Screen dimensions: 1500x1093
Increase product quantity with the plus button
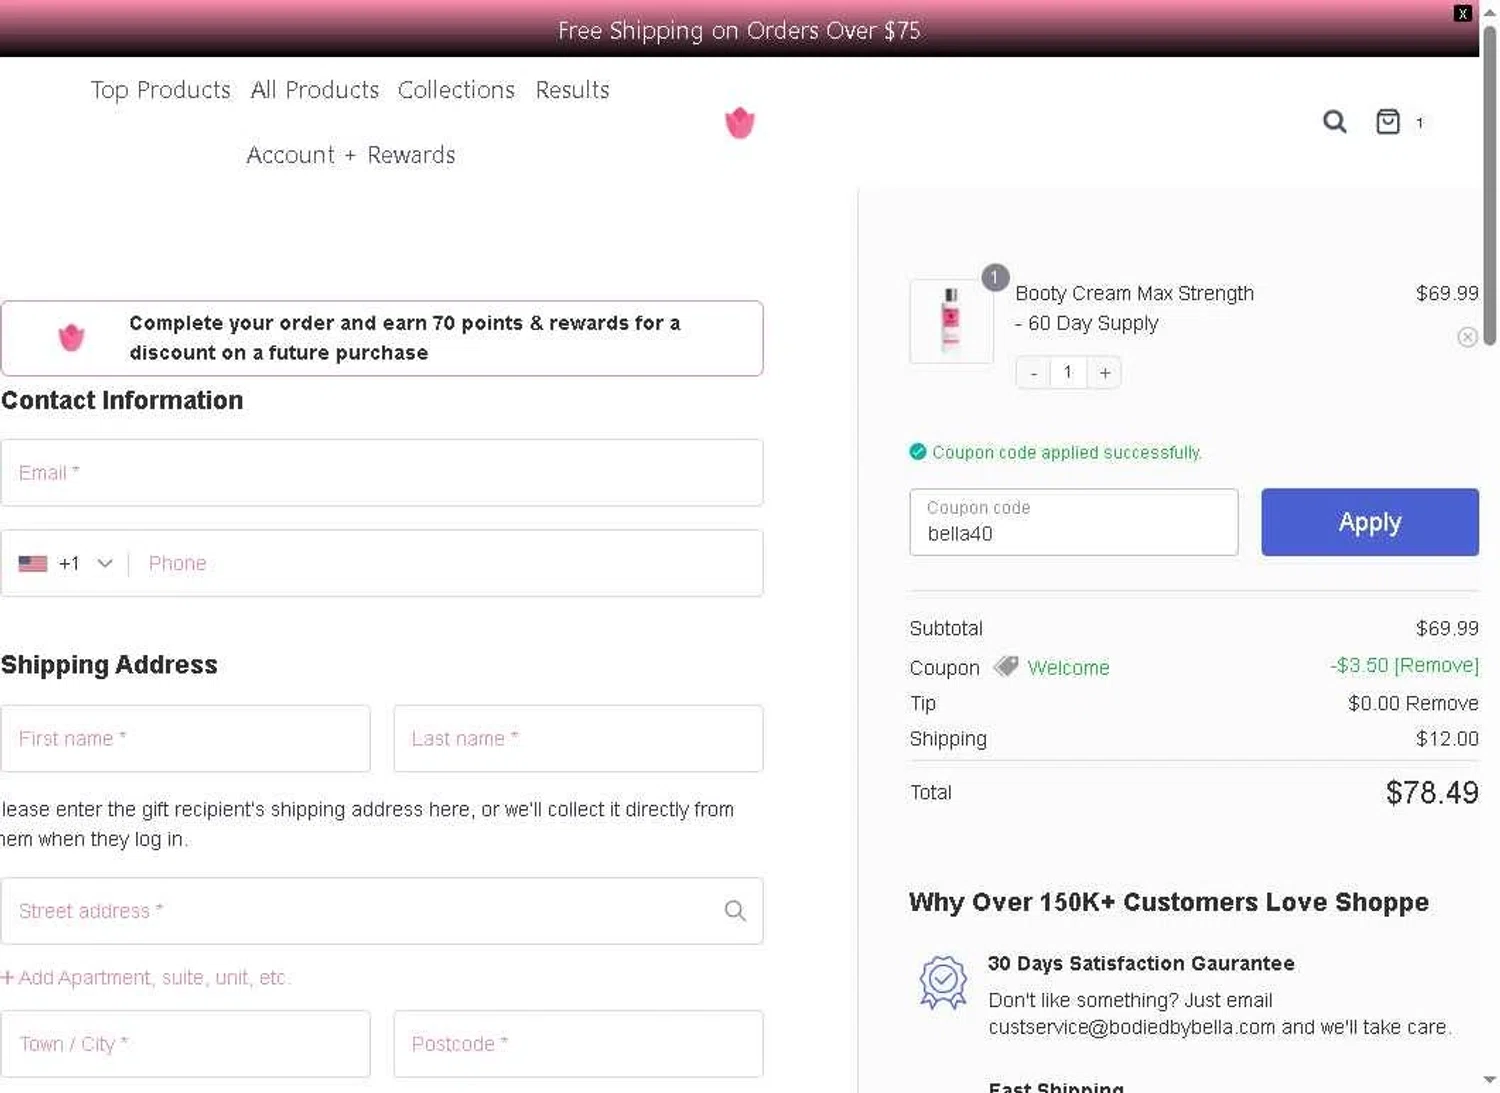(x=1104, y=373)
